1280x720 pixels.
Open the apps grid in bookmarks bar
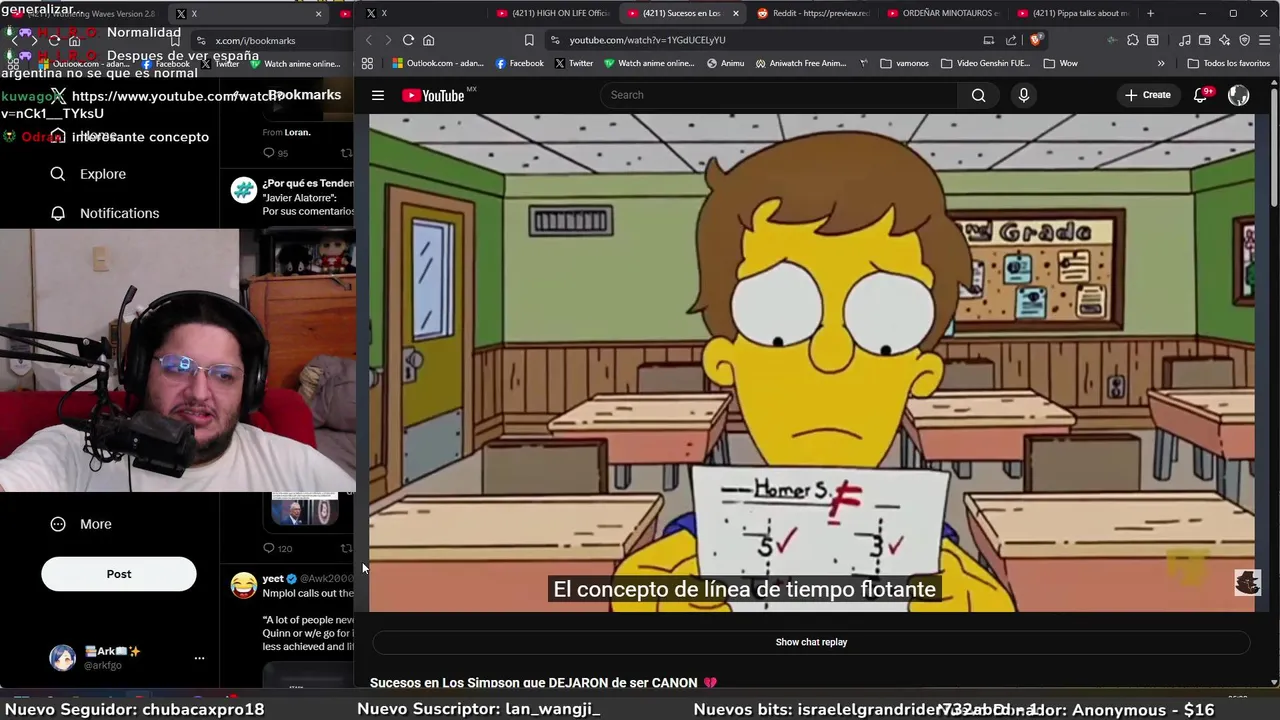point(367,63)
